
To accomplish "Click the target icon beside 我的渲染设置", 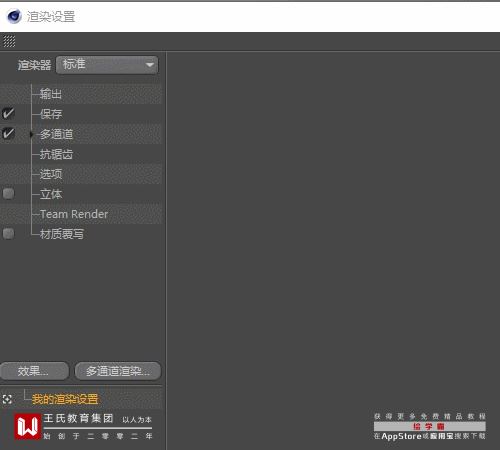I will tap(7, 399).
